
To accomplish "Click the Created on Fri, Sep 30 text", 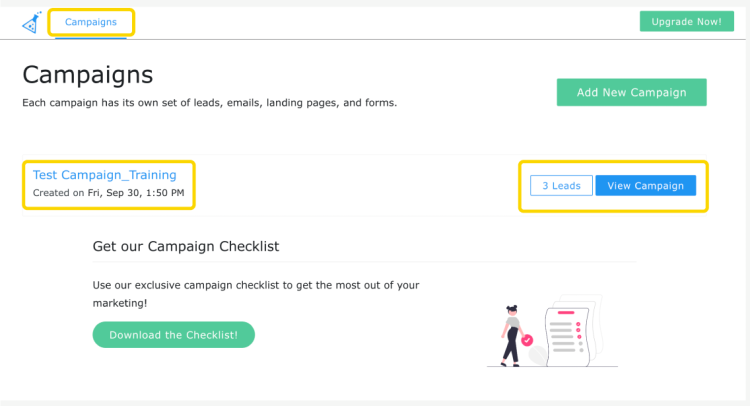I will [x=109, y=193].
